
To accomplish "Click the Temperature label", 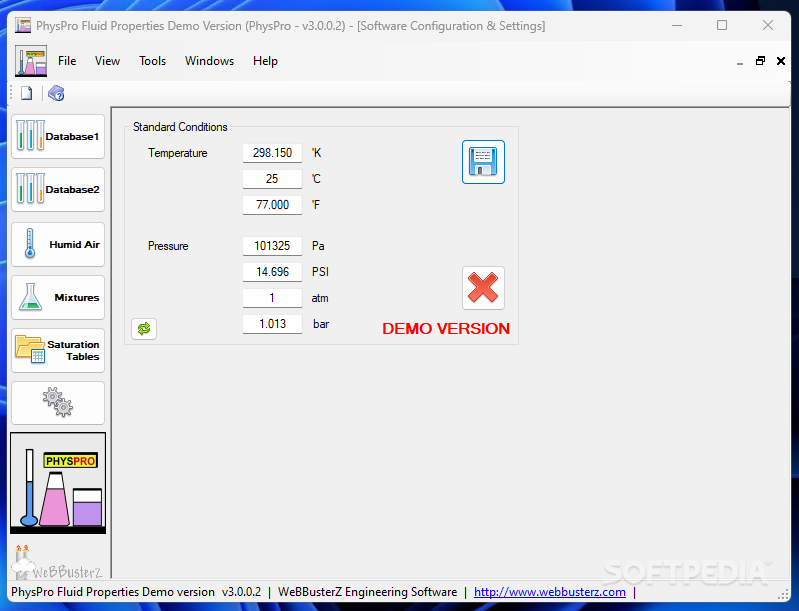I will tap(178, 153).
